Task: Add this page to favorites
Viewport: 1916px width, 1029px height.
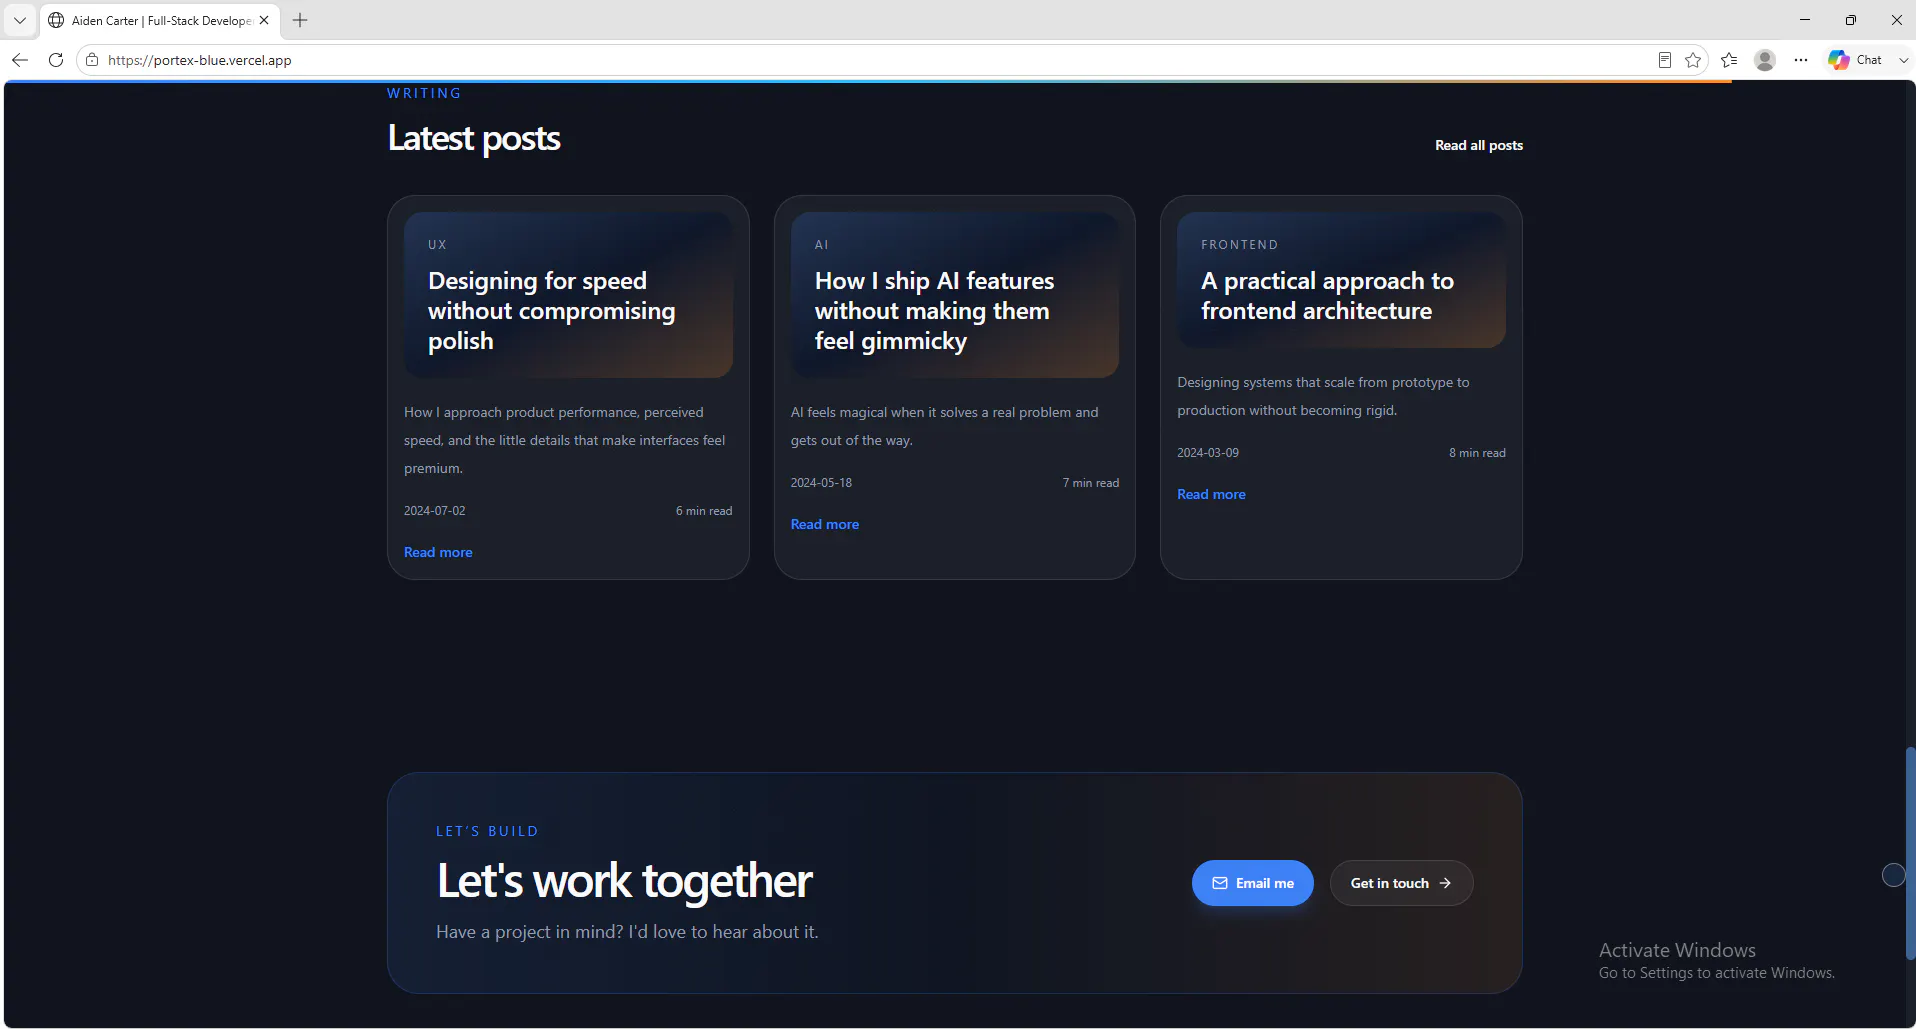Action: tap(1693, 60)
